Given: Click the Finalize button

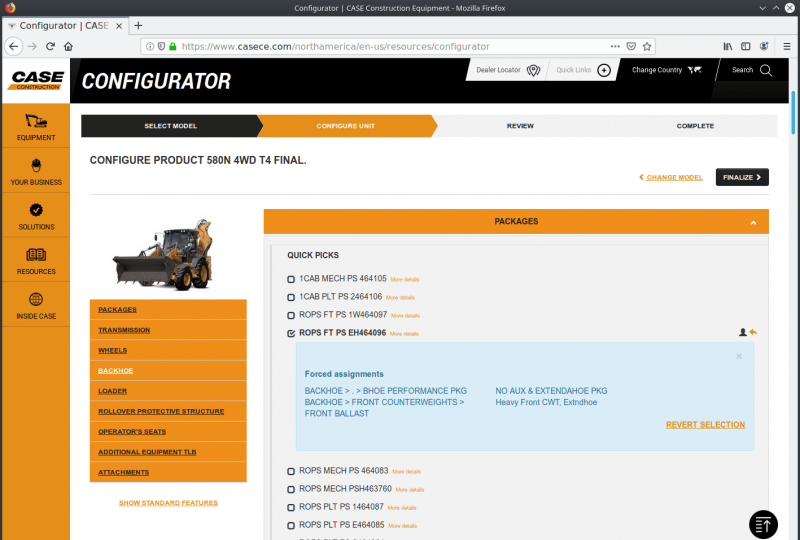Looking at the screenshot, I should pos(742,177).
